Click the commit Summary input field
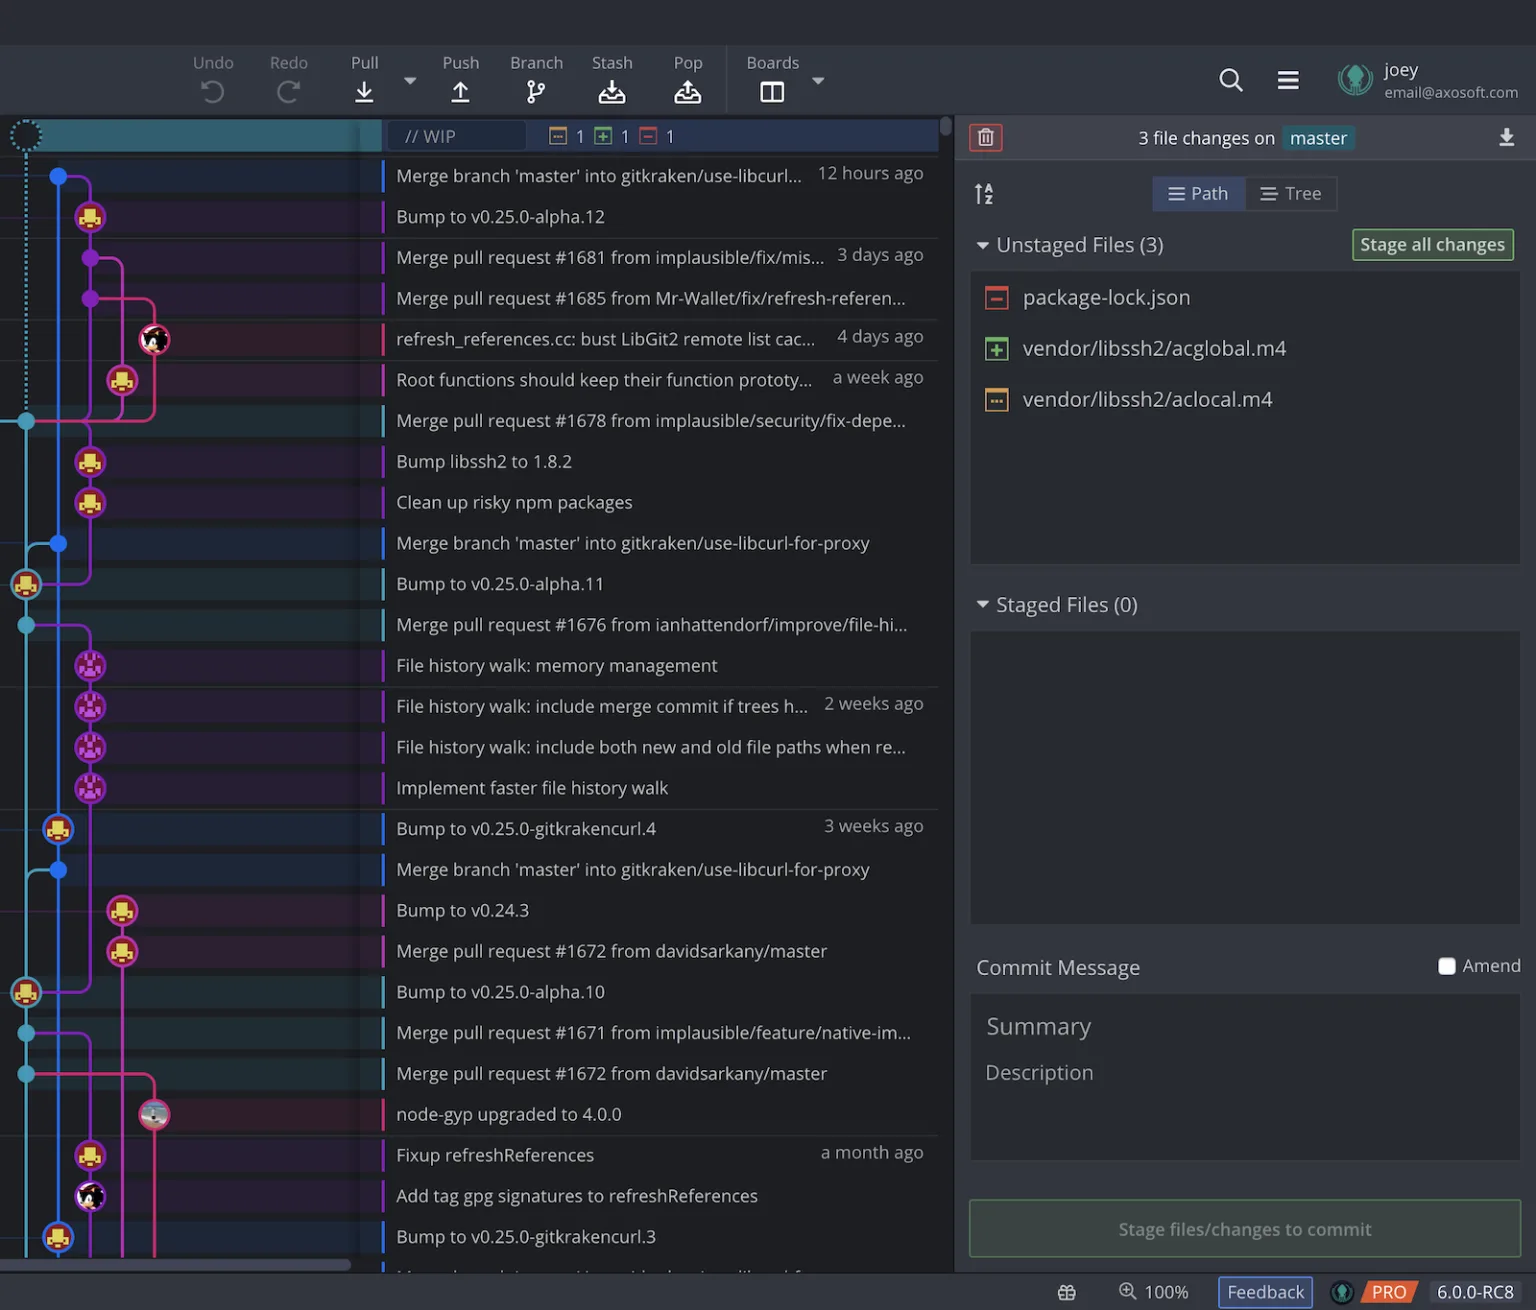This screenshot has height=1310, width=1536. 1244,1027
